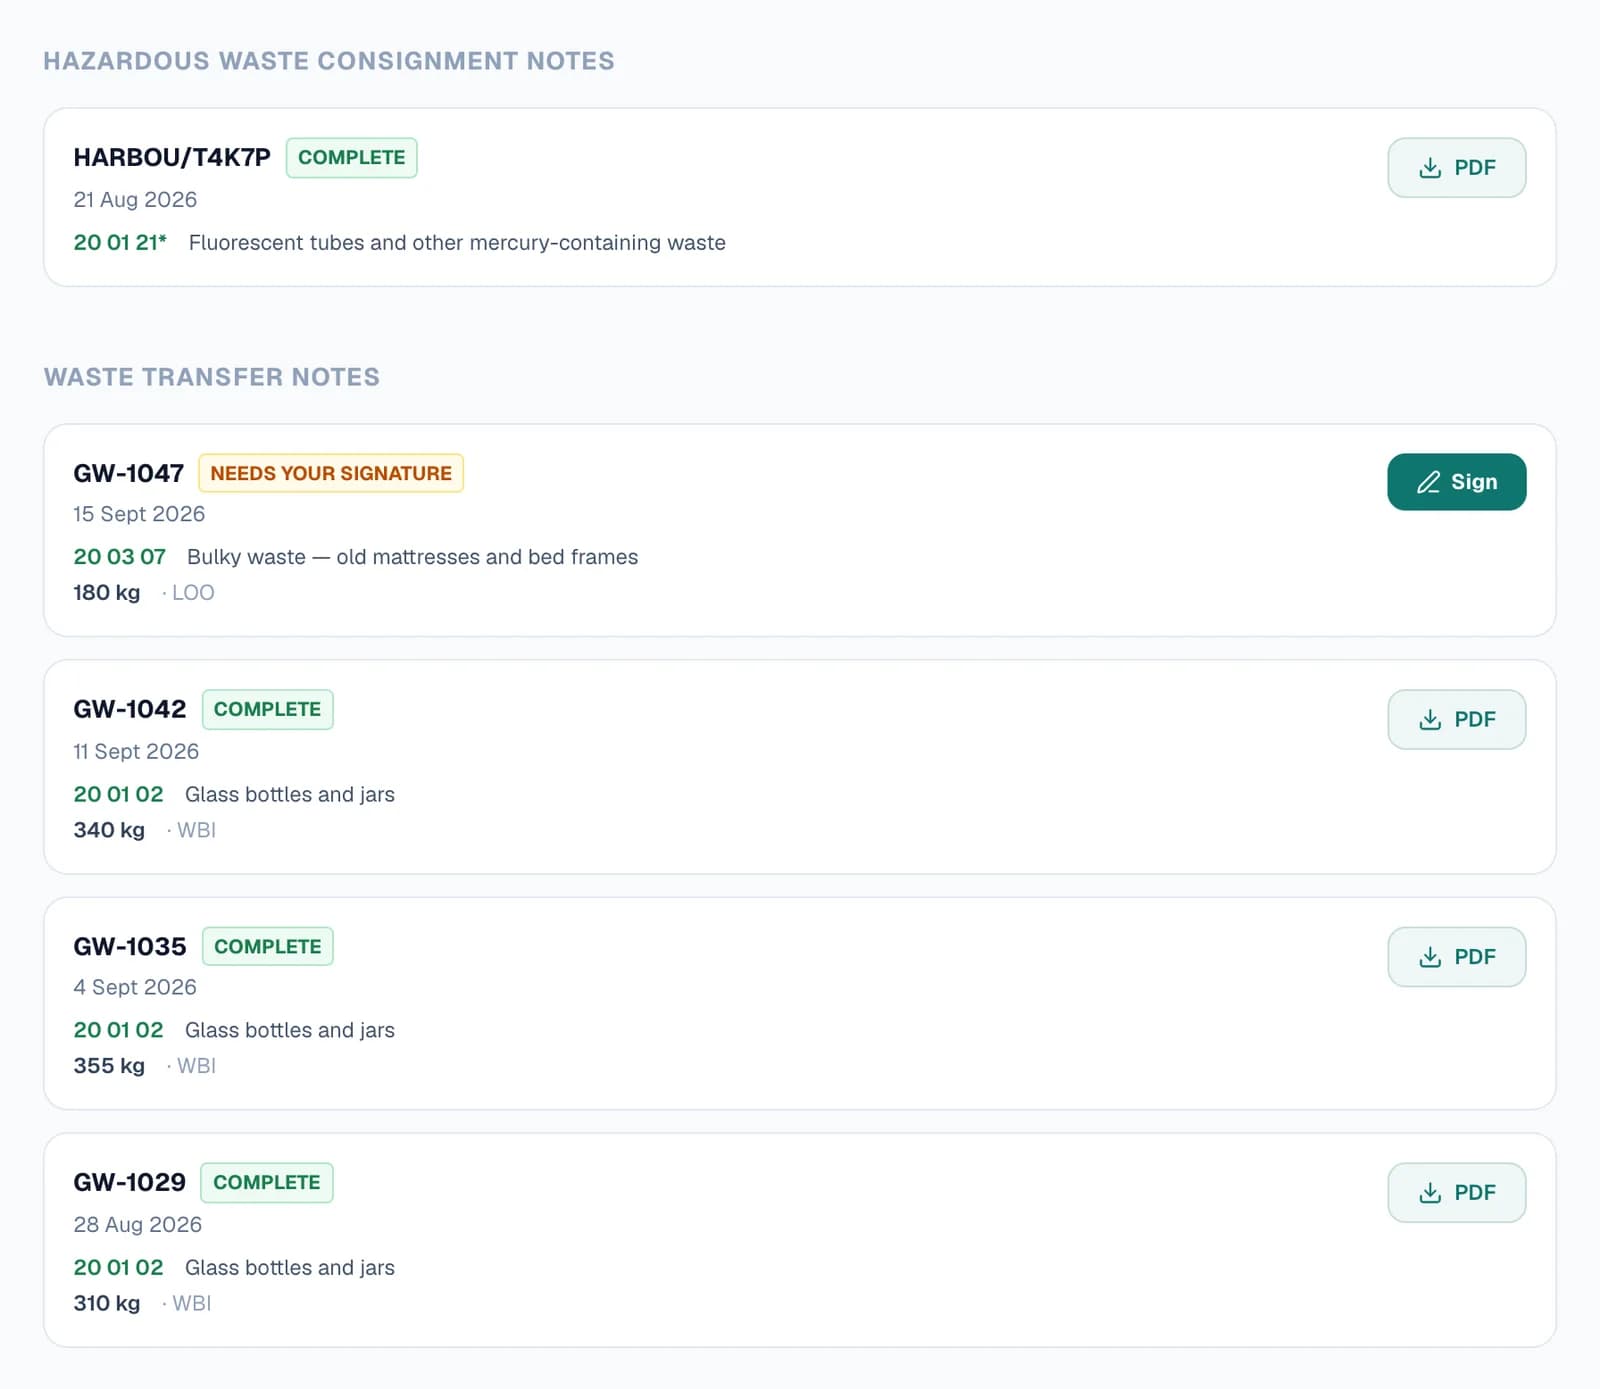Click the pen icon on Sign button
This screenshot has height=1389, width=1600.
(x=1428, y=482)
